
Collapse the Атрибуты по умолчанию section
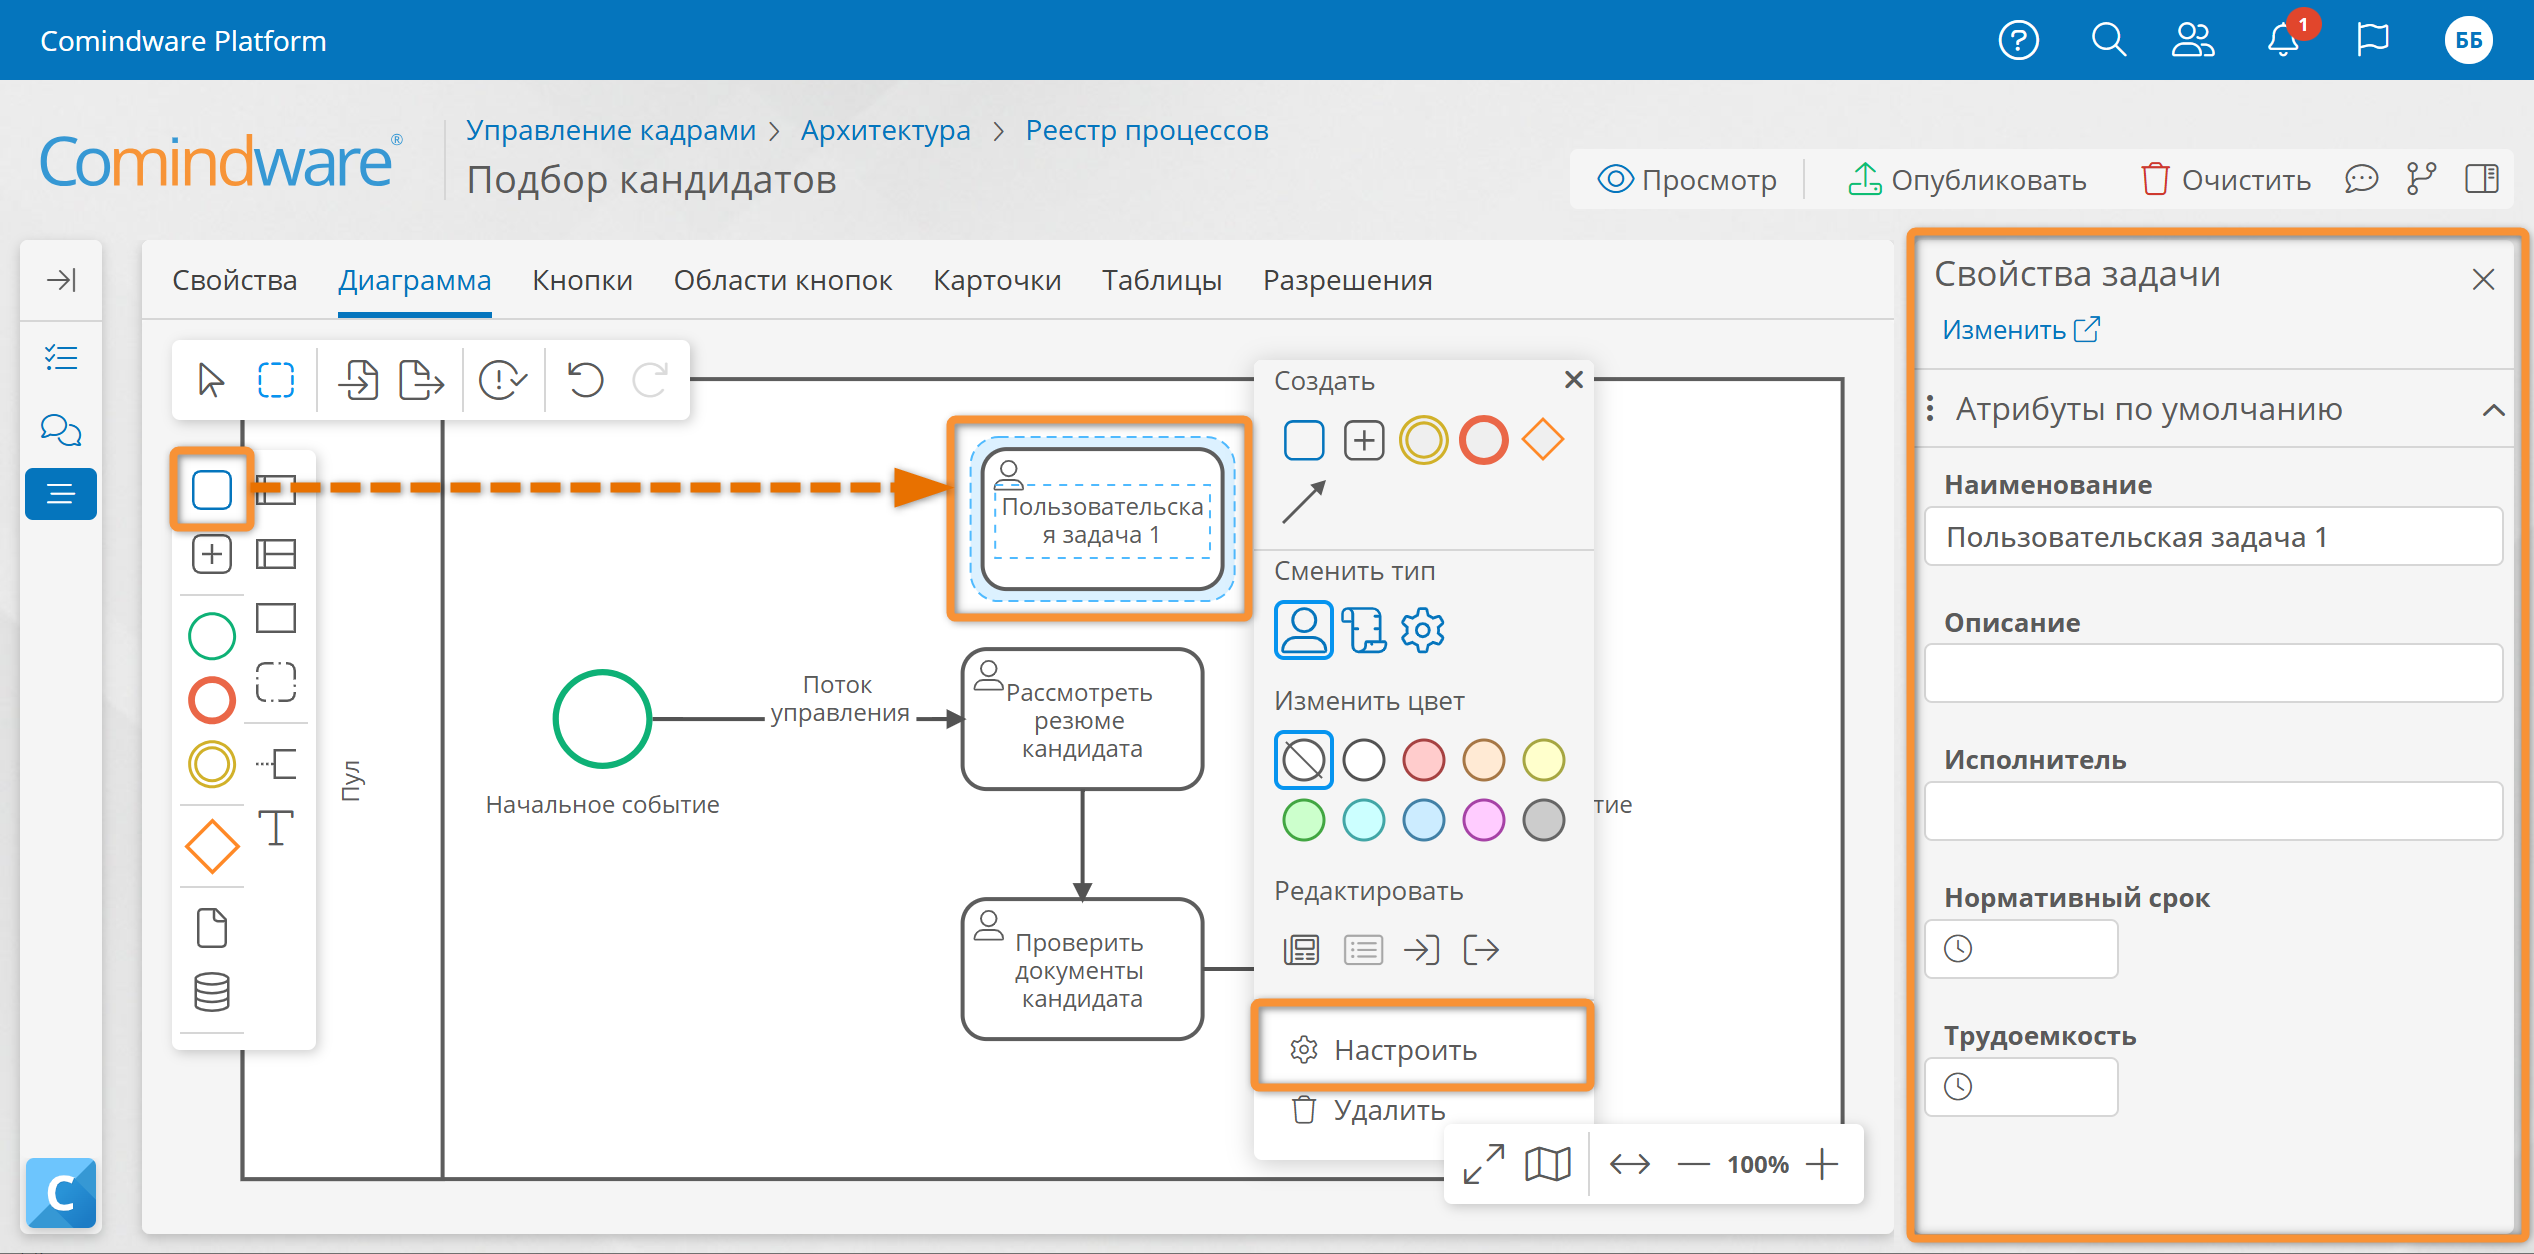pos(2494,410)
